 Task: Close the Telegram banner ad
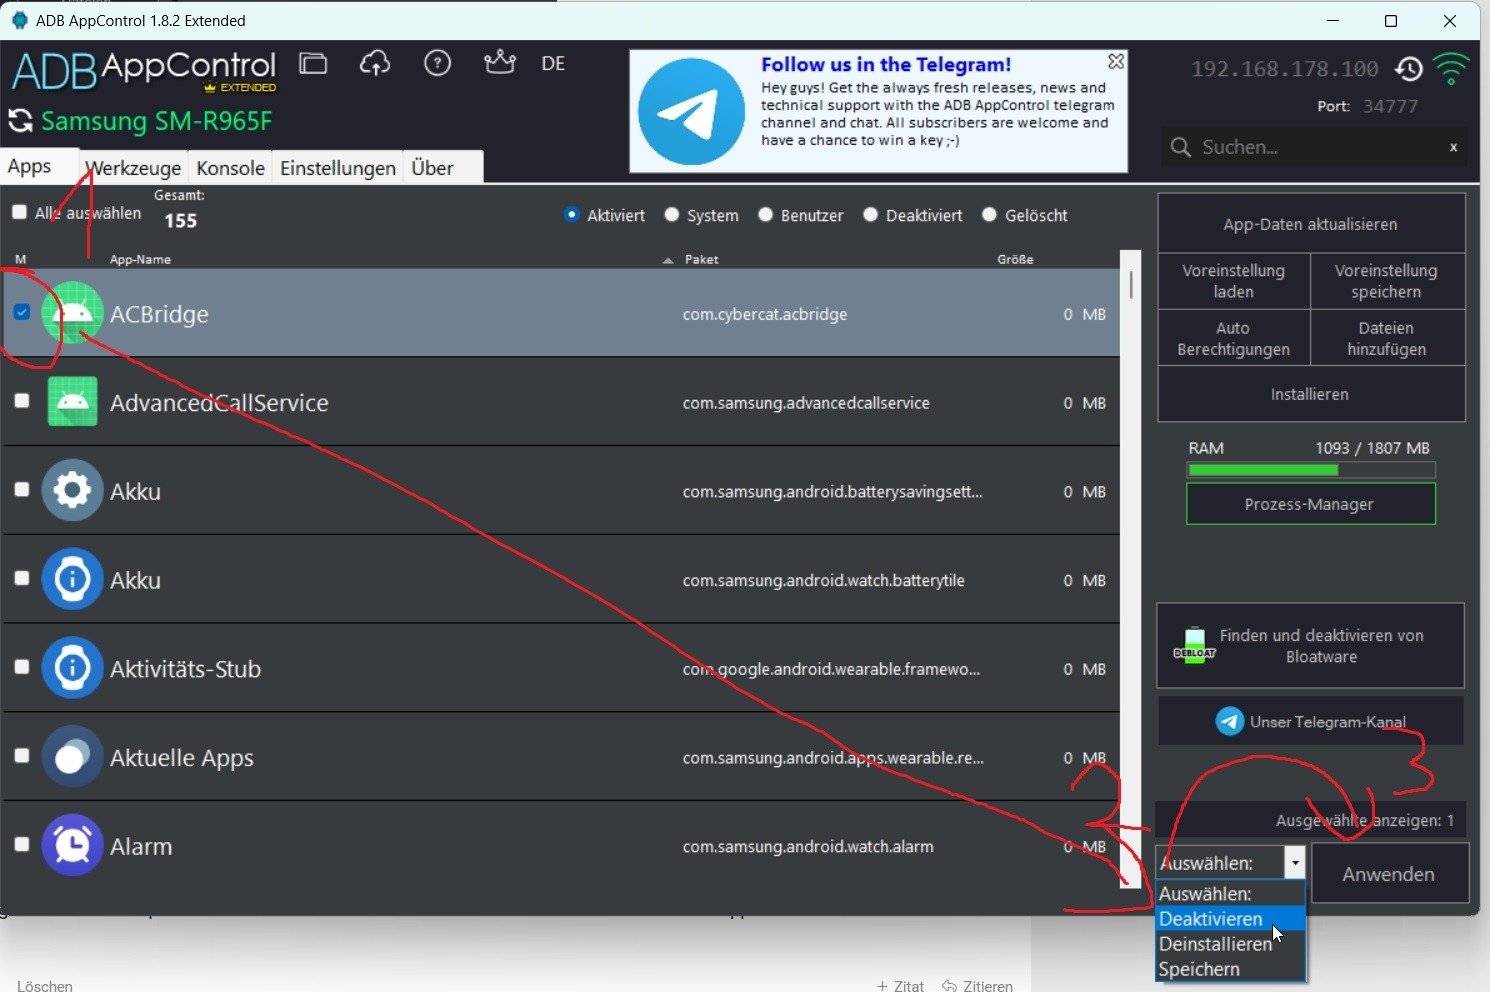coord(1116,62)
